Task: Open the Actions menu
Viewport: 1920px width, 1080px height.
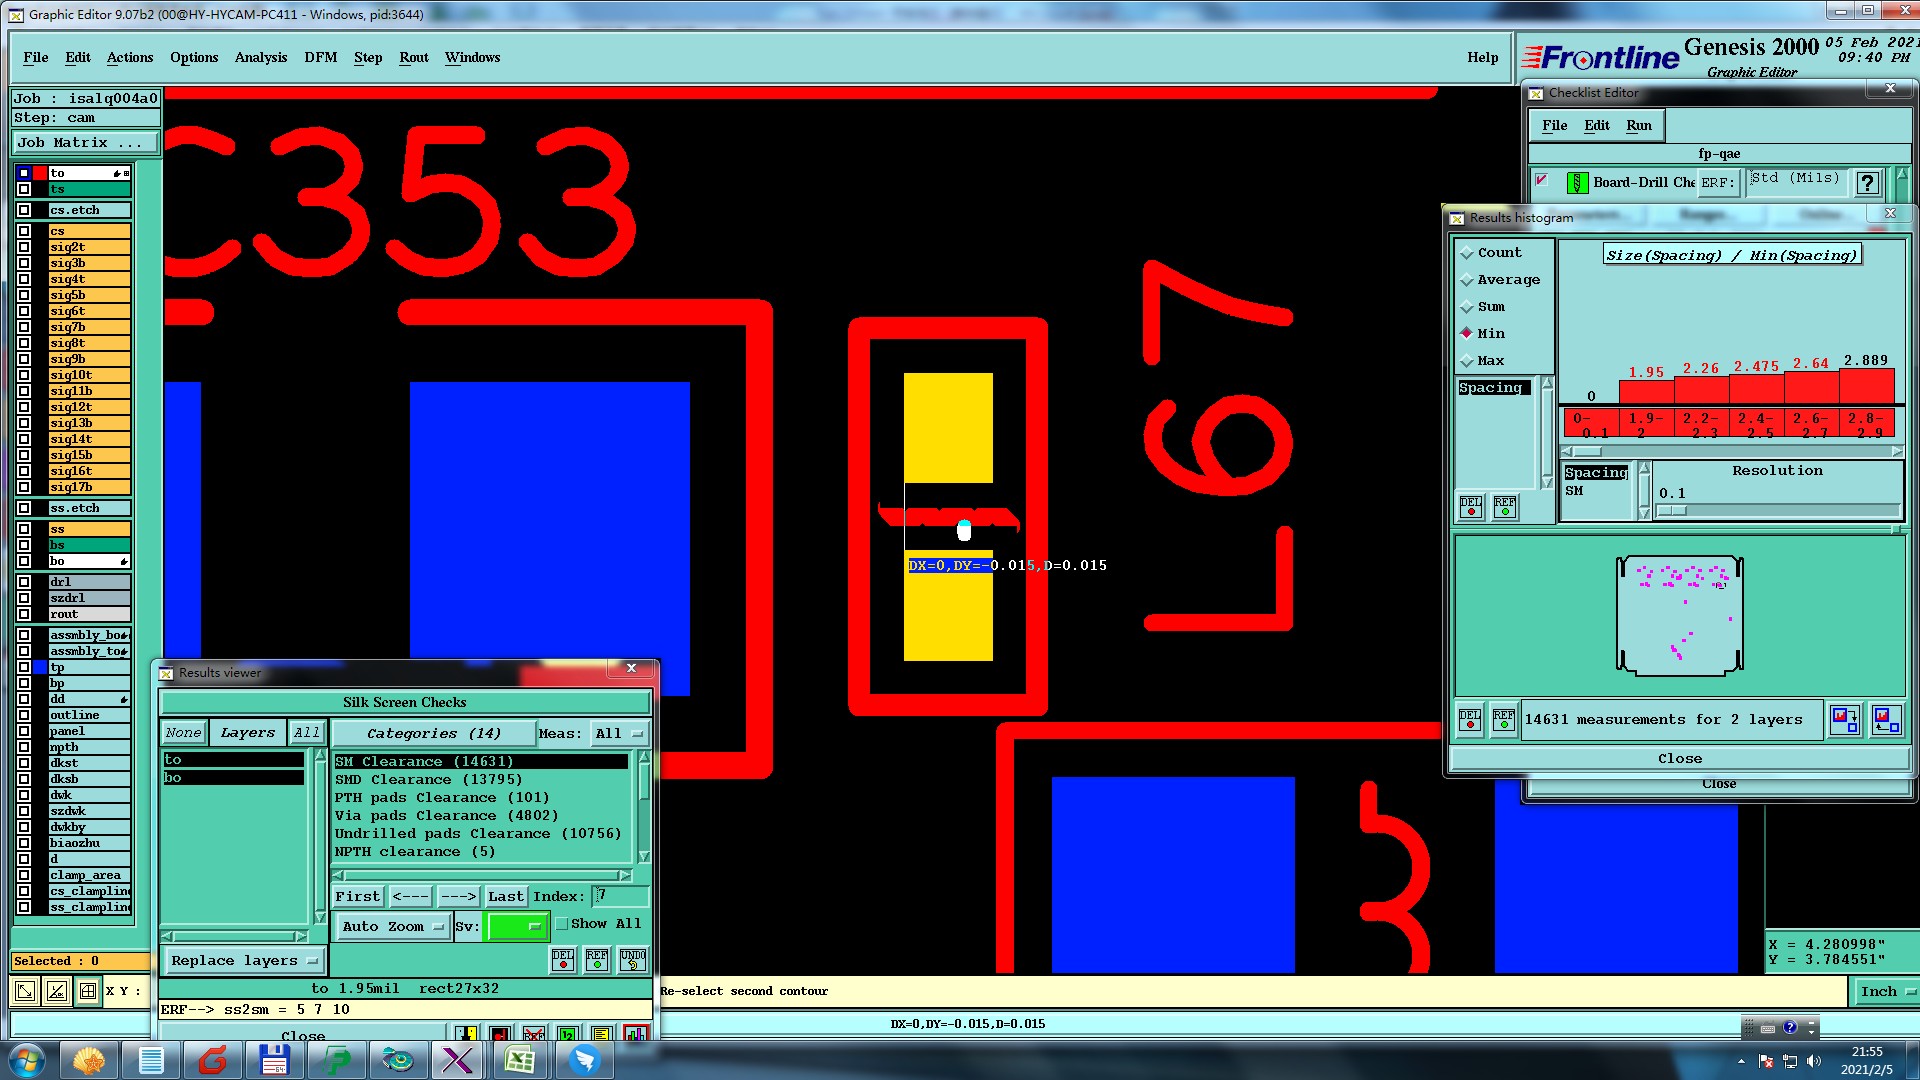Action: 130,57
